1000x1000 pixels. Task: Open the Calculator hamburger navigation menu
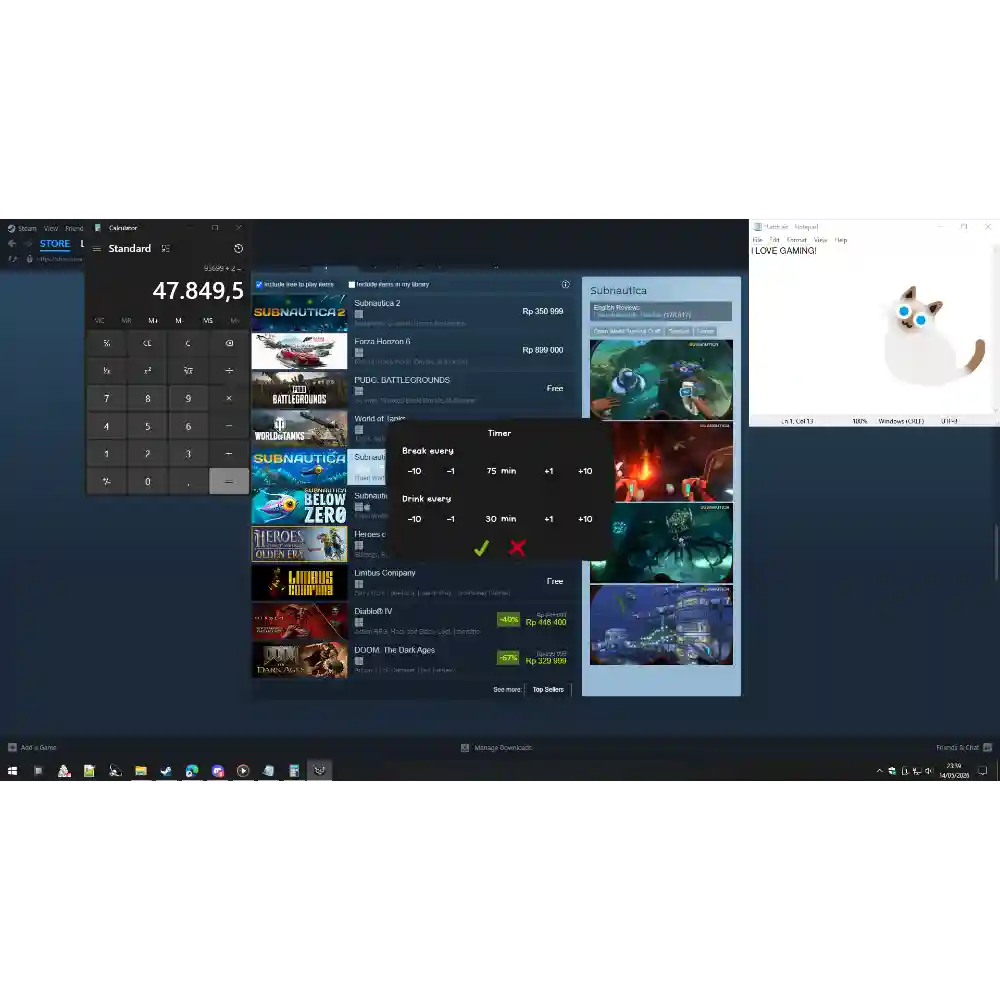pyautogui.click(x=97, y=249)
